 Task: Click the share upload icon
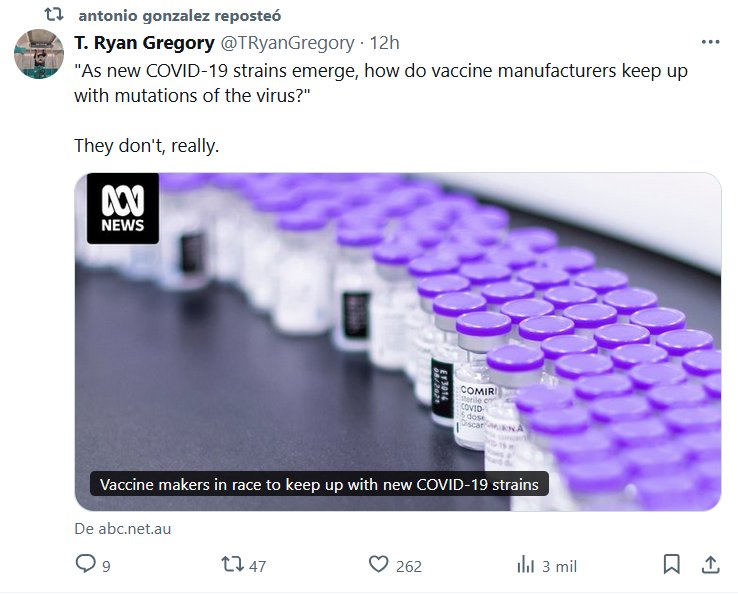point(709,565)
